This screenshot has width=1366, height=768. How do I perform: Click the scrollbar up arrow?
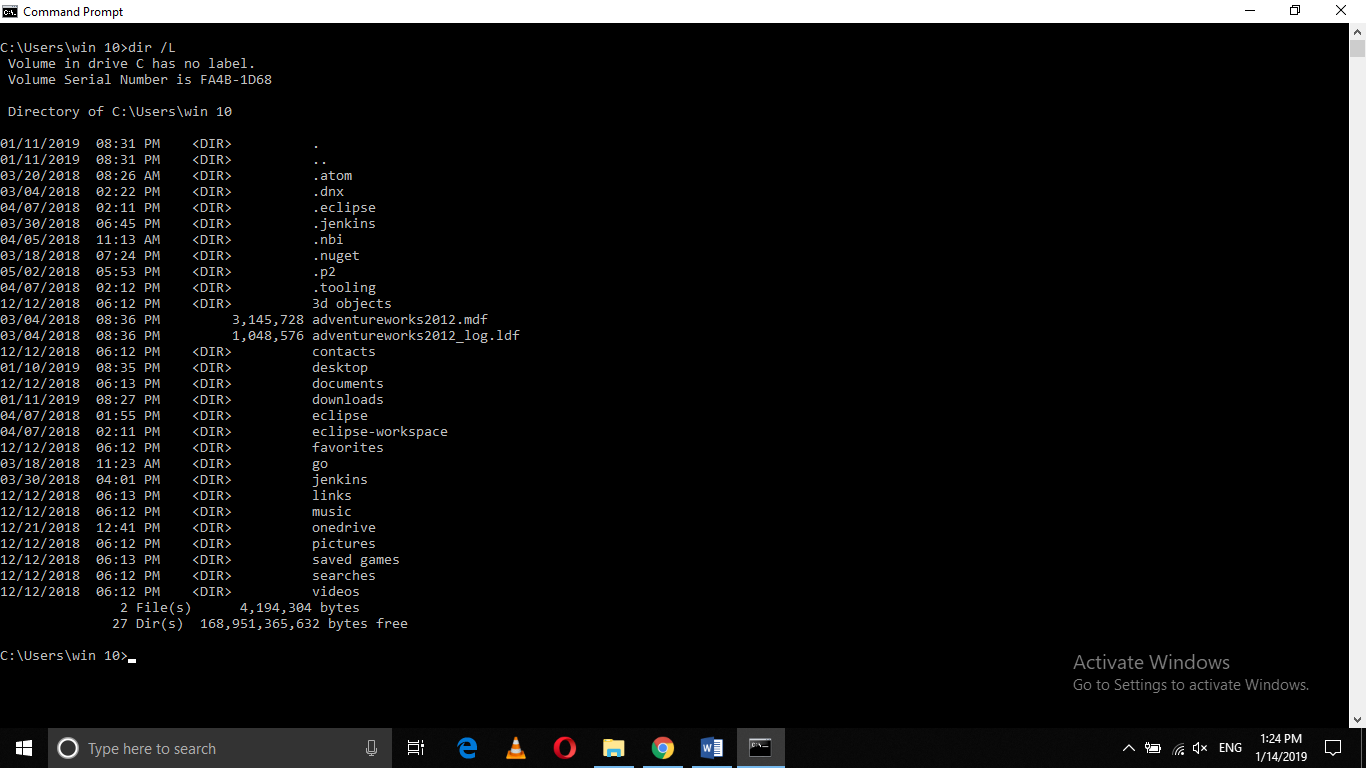tap(1357, 31)
